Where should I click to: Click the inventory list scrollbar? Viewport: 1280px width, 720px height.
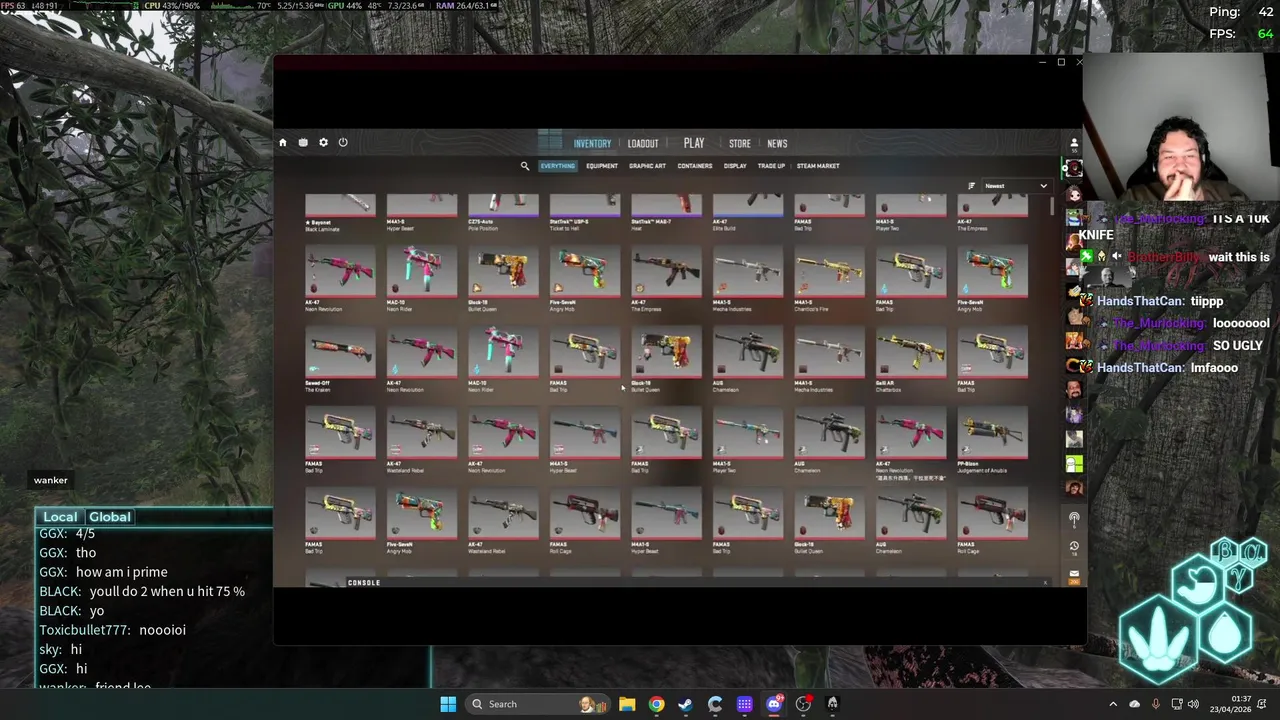coord(1052,206)
